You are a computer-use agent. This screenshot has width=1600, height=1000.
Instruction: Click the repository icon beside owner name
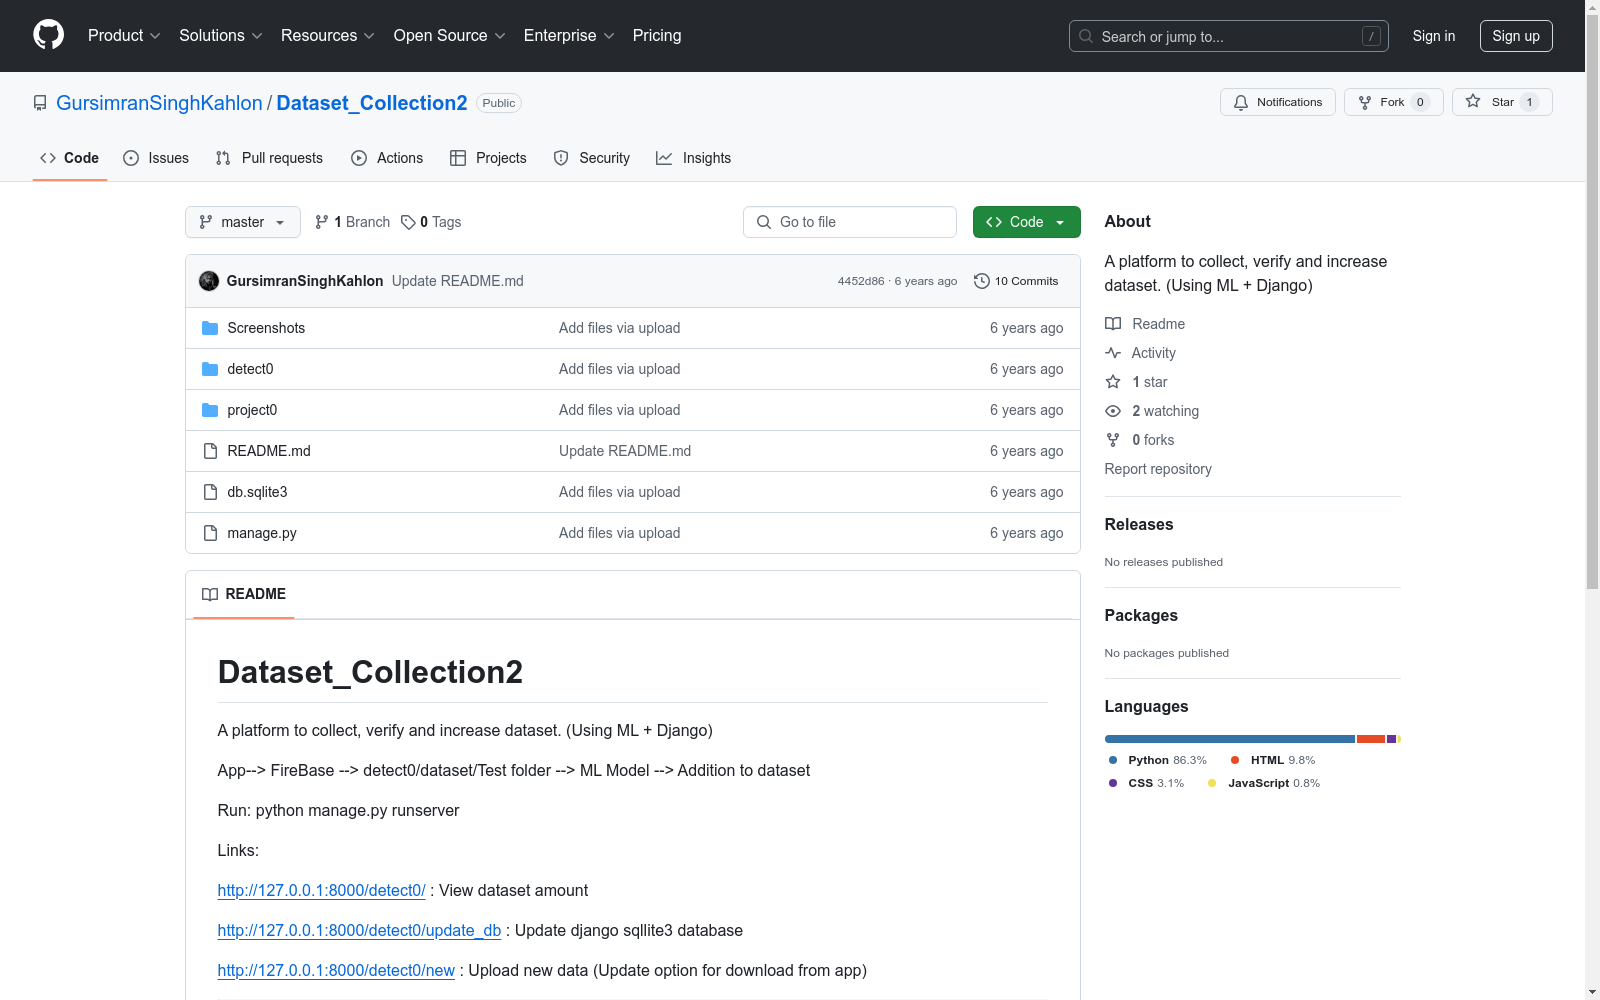click(40, 103)
